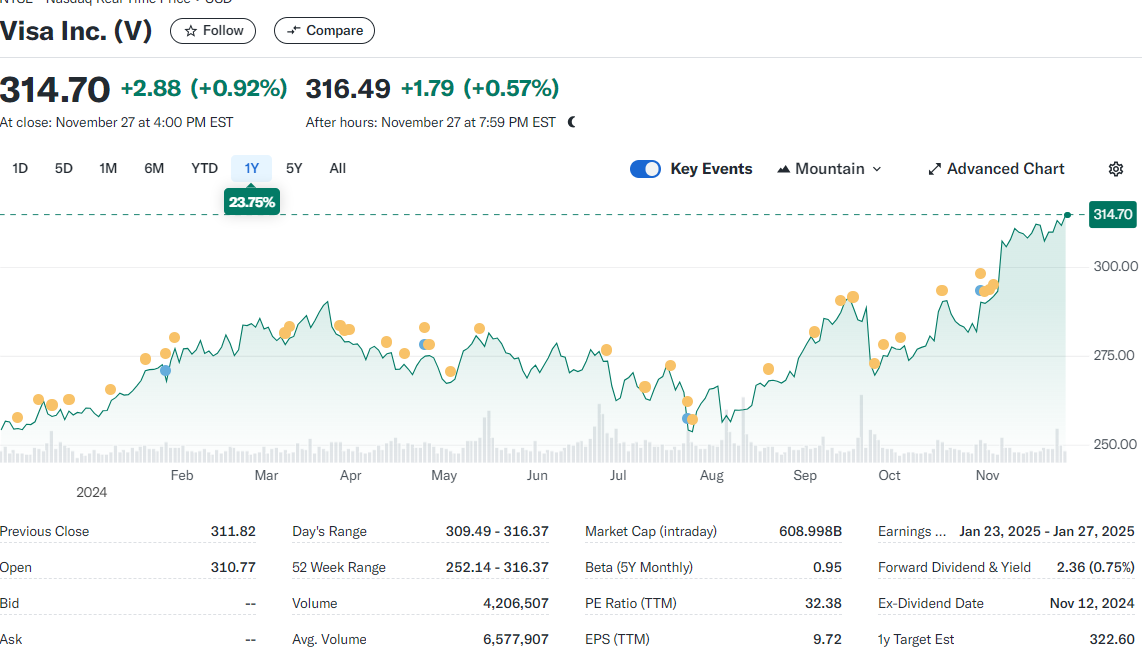Select the 5D chart range
Image resolution: width=1147 pixels, height=661 pixels.
click(64, 168)
